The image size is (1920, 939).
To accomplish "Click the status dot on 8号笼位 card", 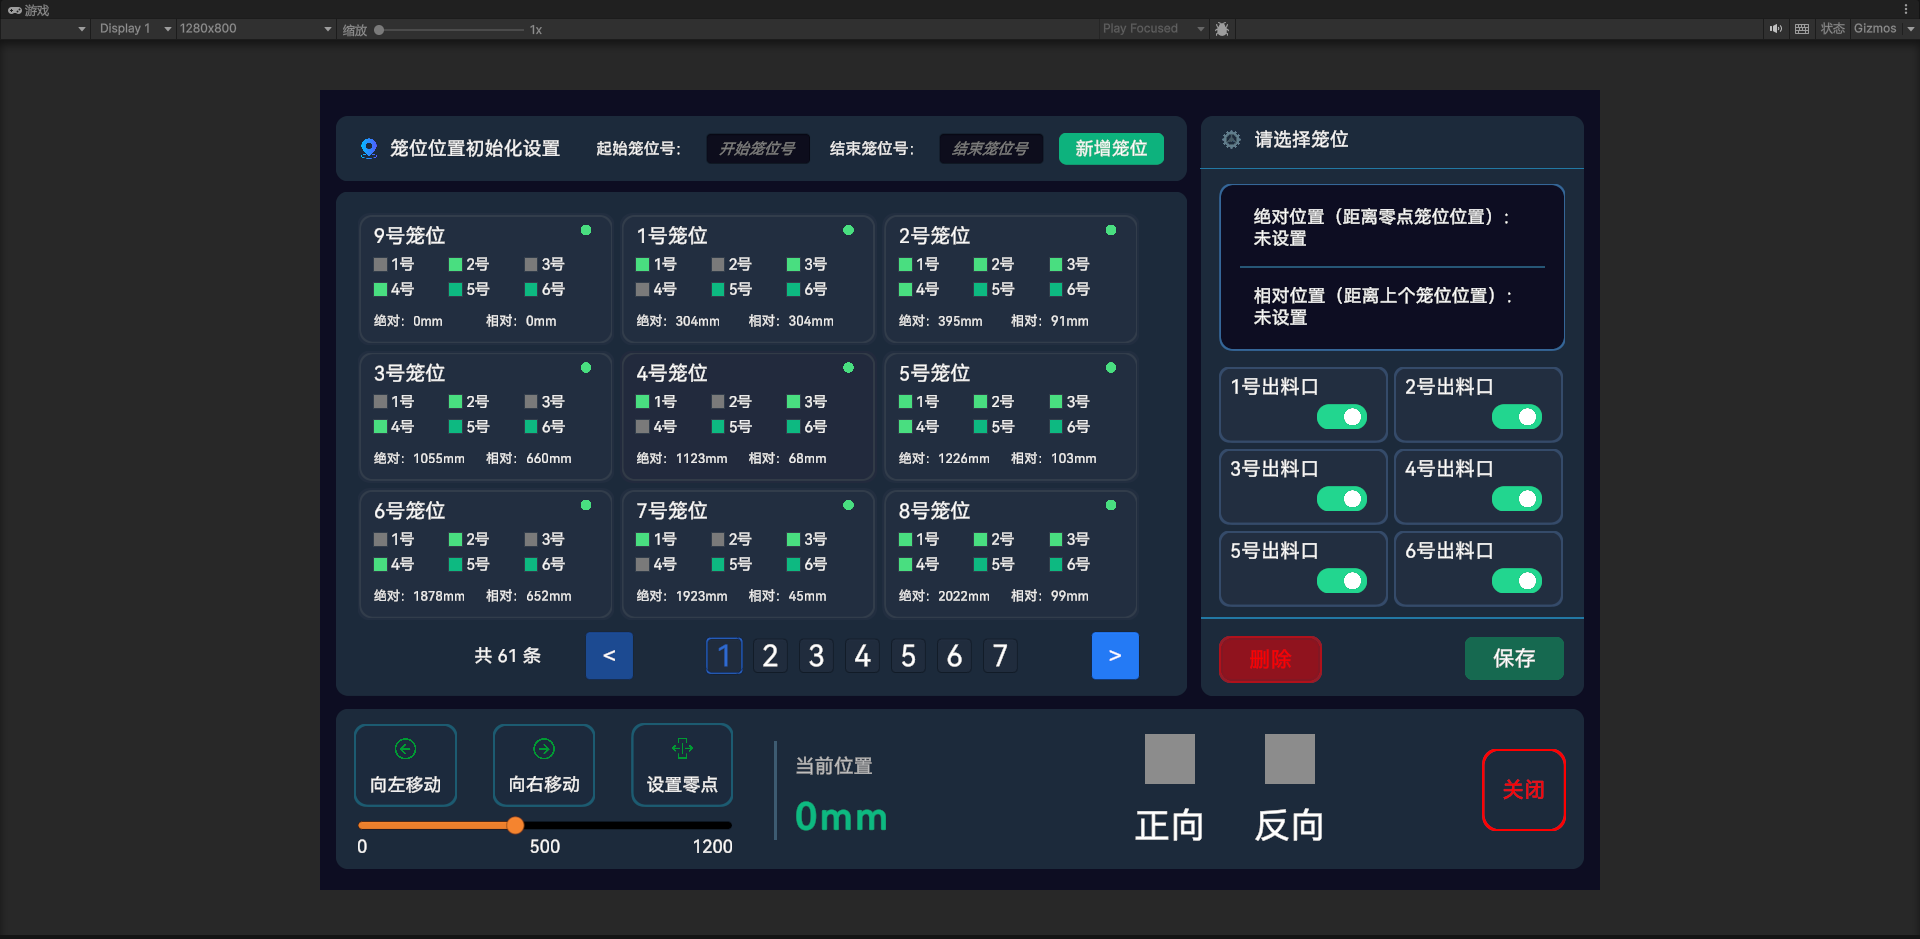I will click(1111, 505).
